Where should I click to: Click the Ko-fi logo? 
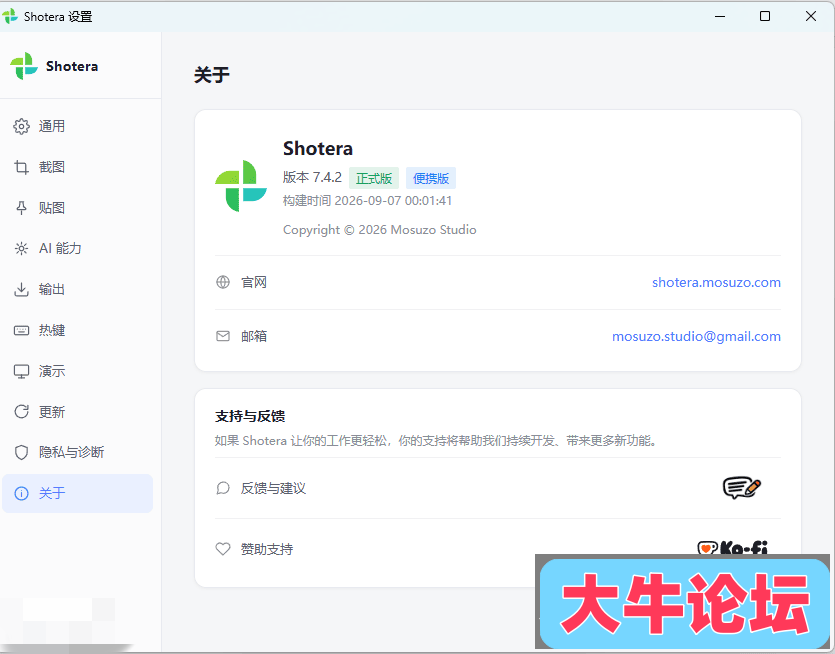733,547
